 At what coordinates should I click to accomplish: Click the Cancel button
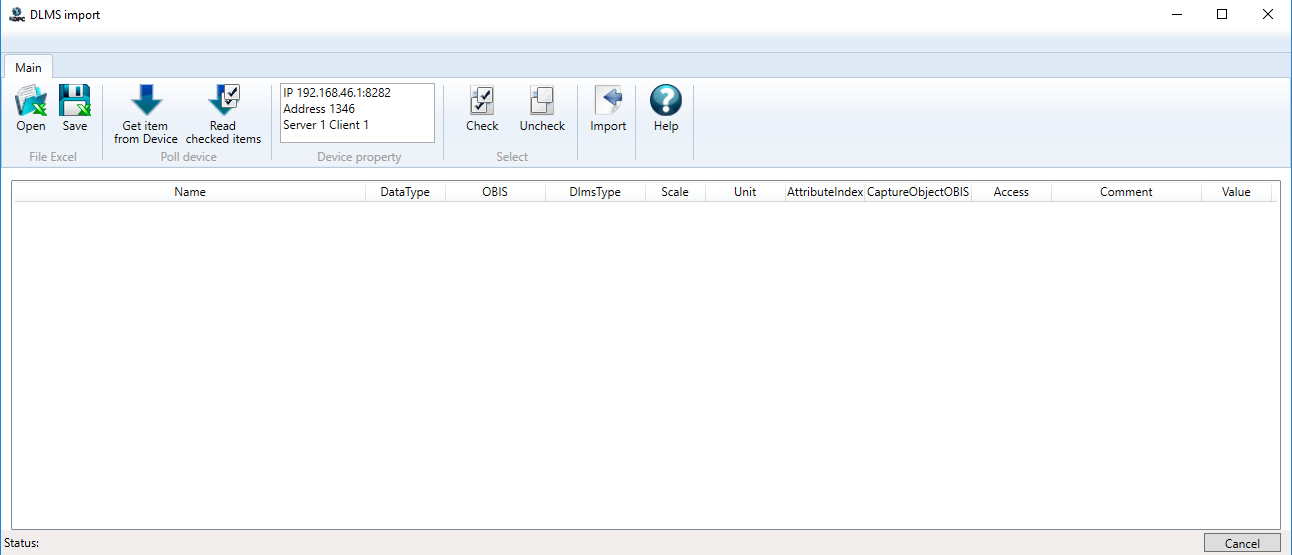coord(1242,543)
